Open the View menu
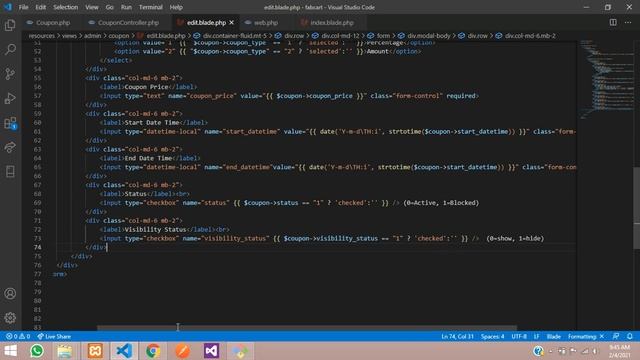Screen dimensions: 640x360 click(91, 7)
